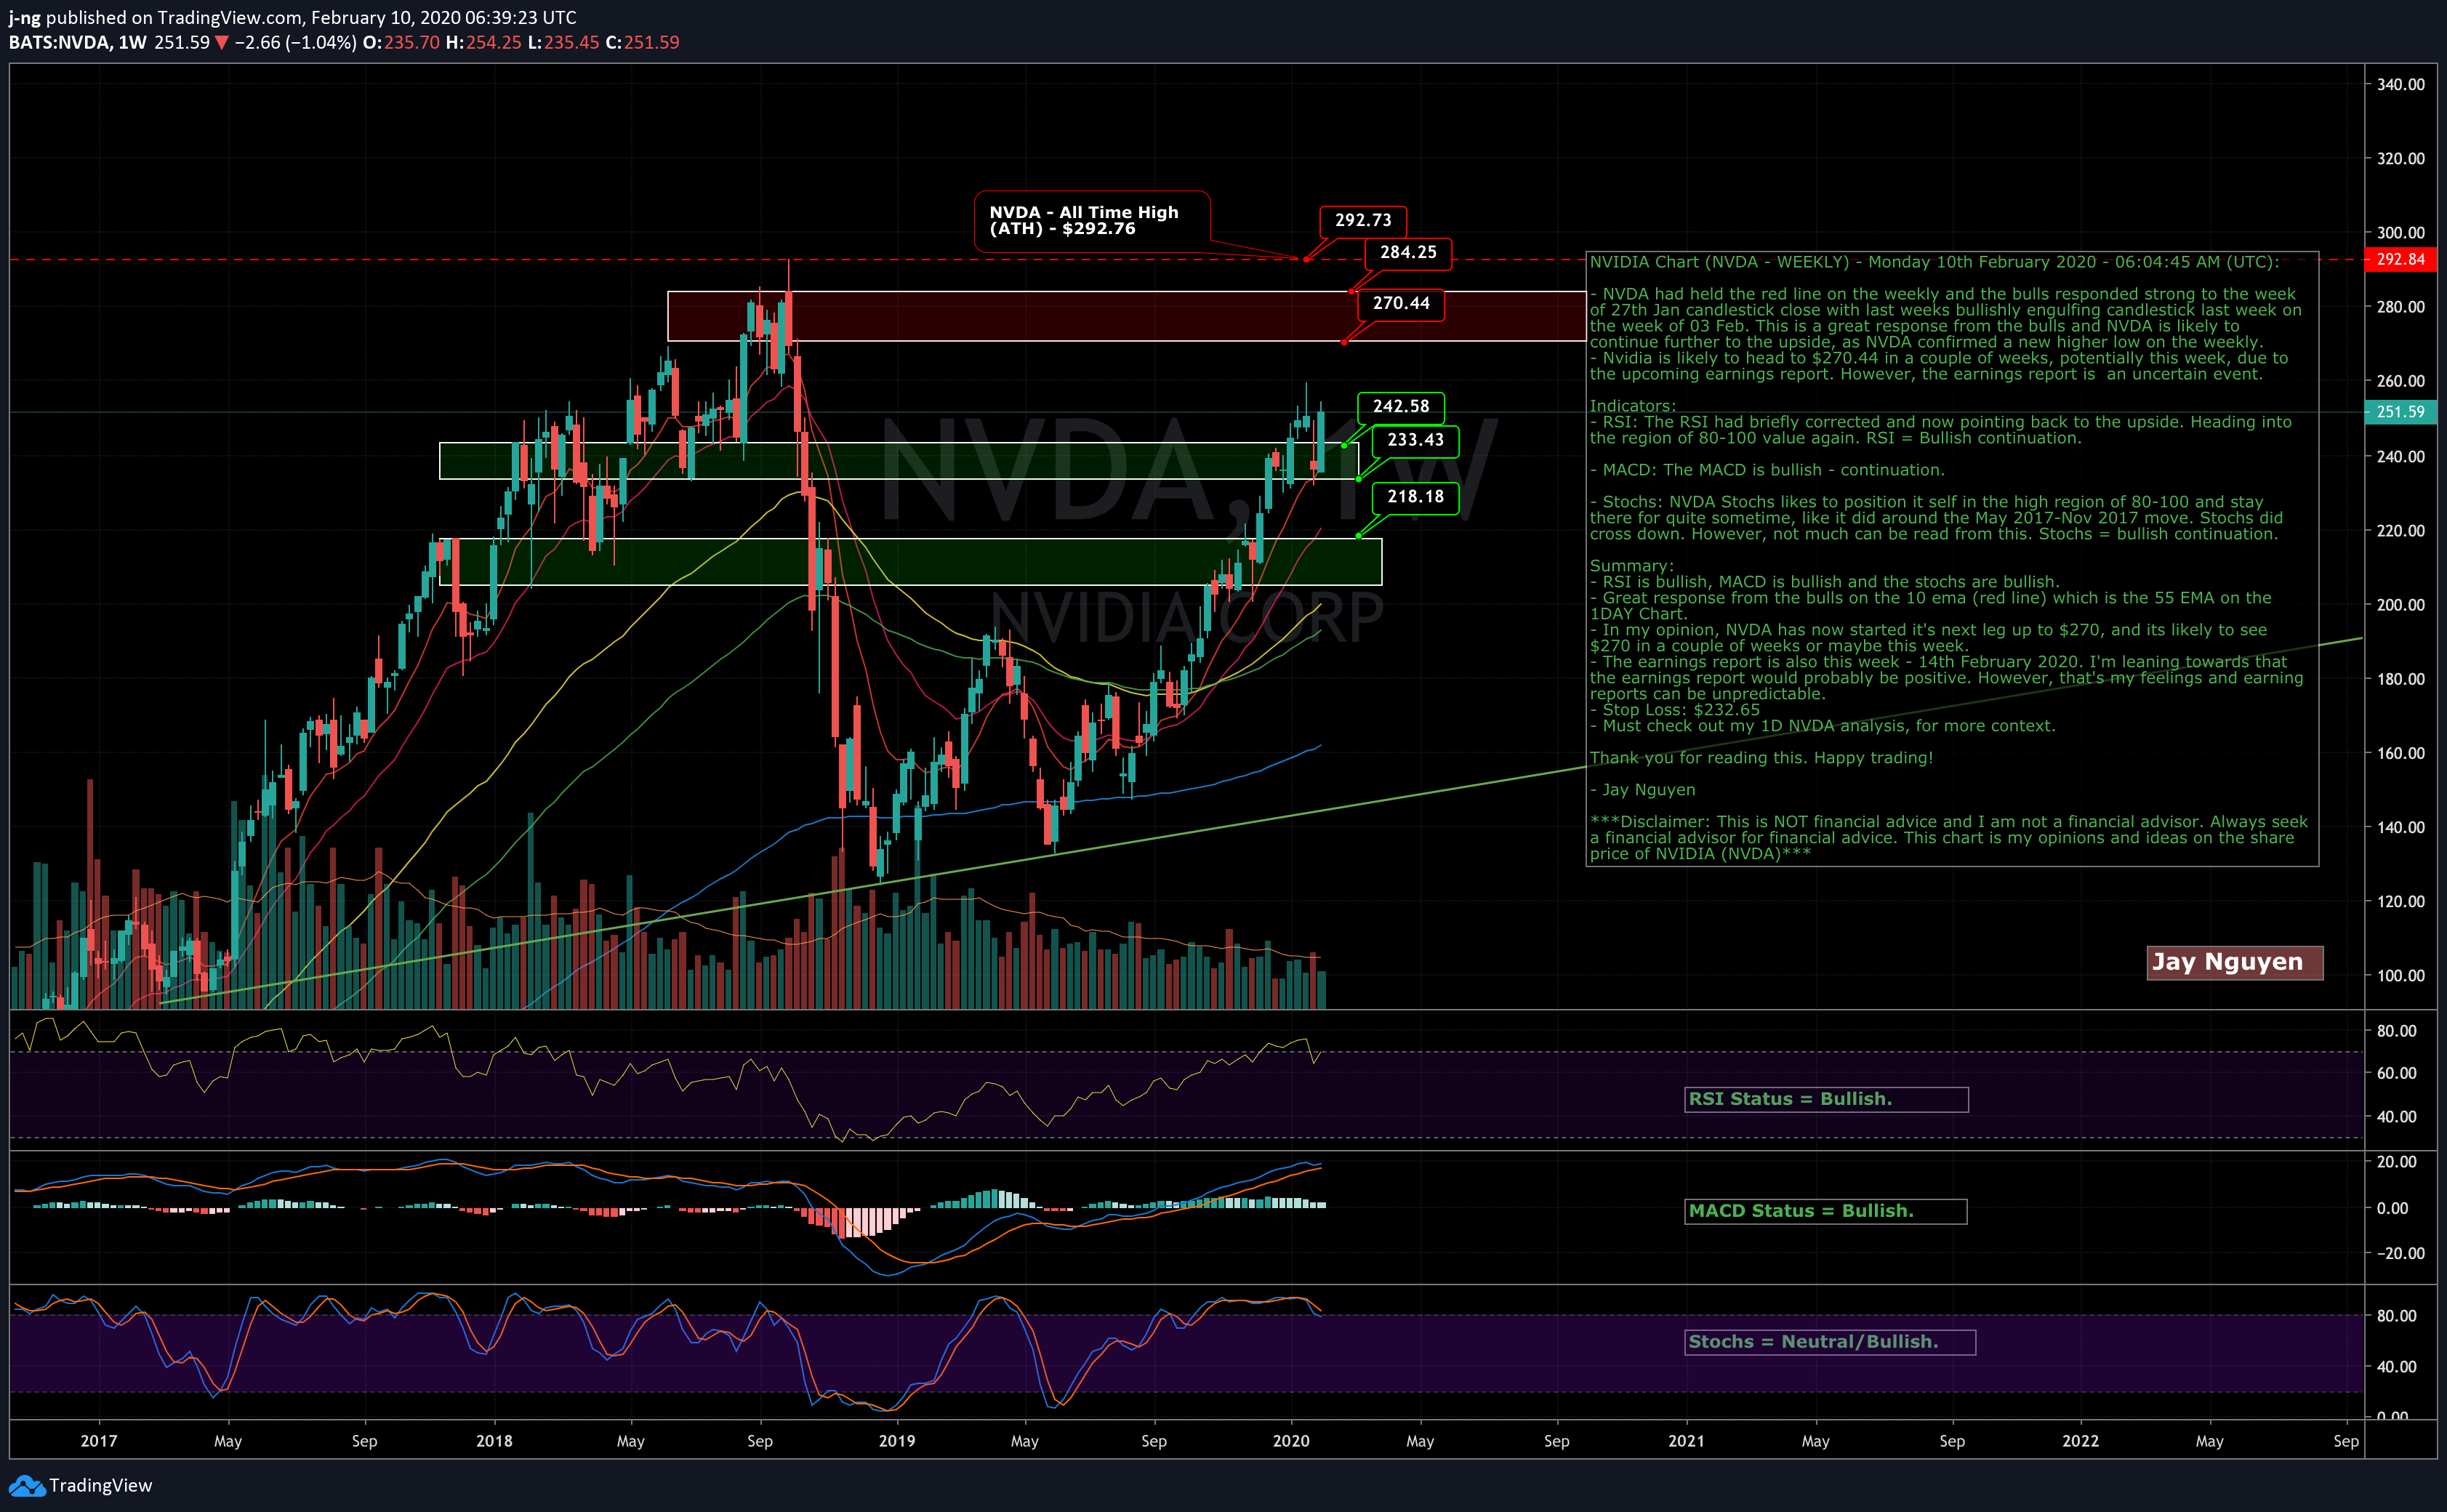Click the 292.73 price label
Screen dimensions: 2447x1512
(1363, 220)
